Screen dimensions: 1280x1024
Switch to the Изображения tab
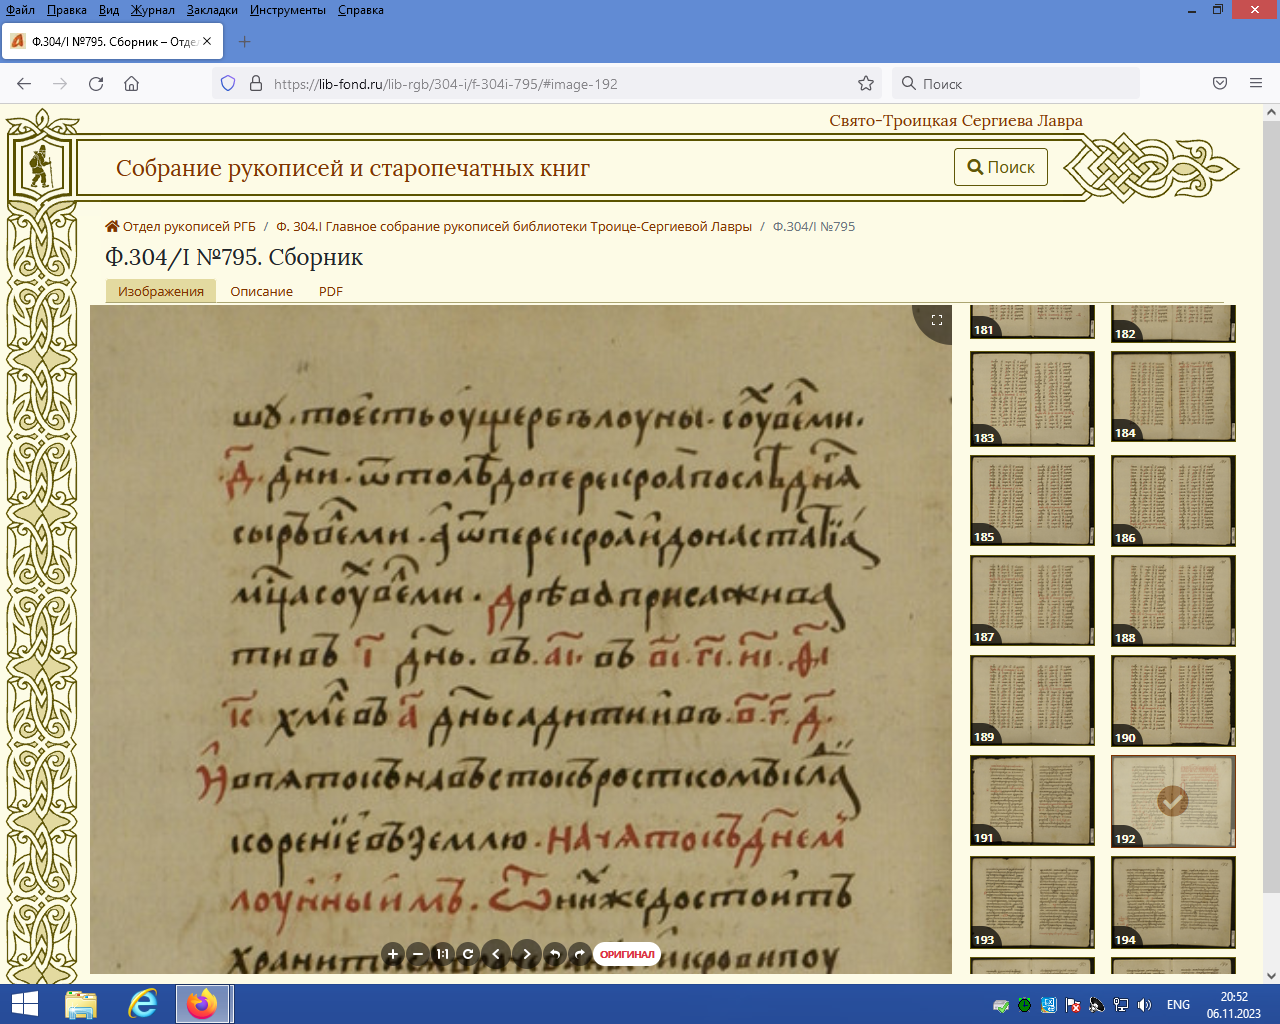[161, 291]
